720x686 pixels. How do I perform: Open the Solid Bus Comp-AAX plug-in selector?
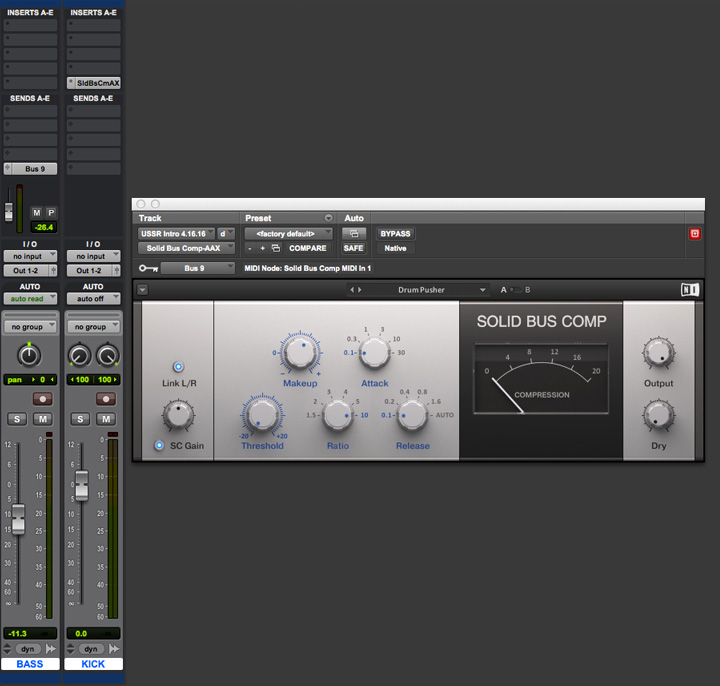(186, 248)
